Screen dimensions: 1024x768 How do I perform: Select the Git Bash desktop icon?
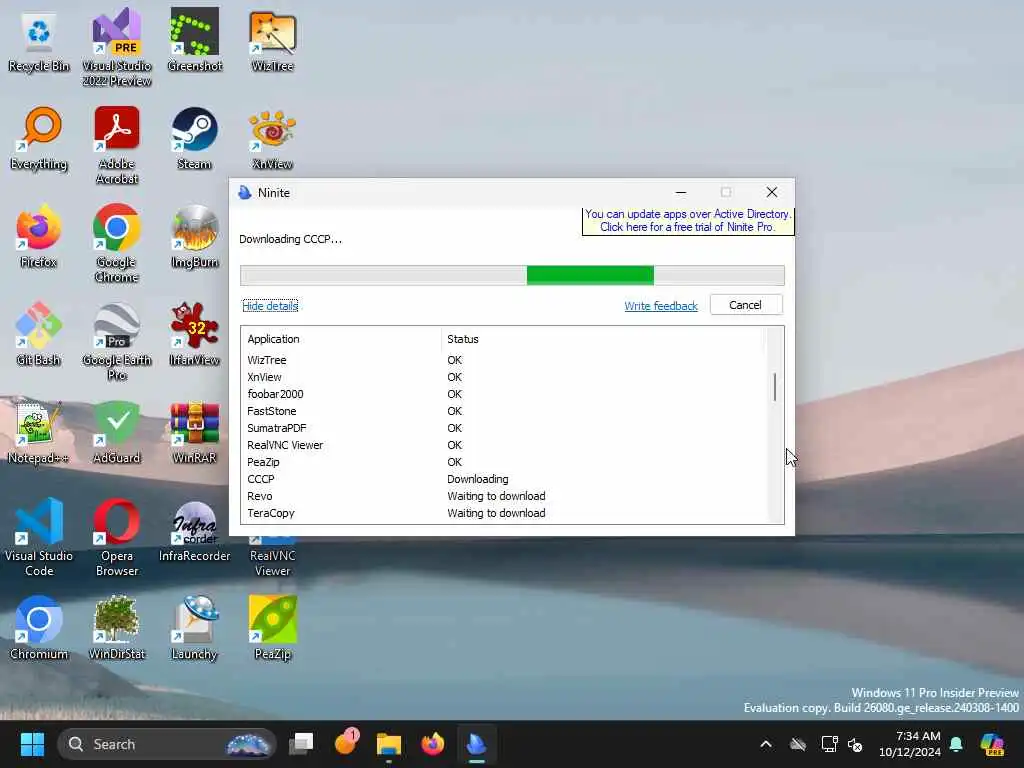click(x=39, y=334)
